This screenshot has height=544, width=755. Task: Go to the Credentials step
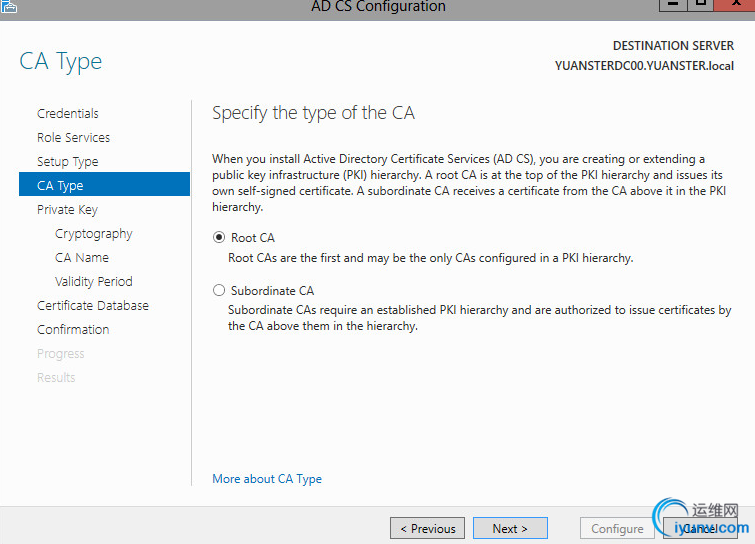pos(68,114)
